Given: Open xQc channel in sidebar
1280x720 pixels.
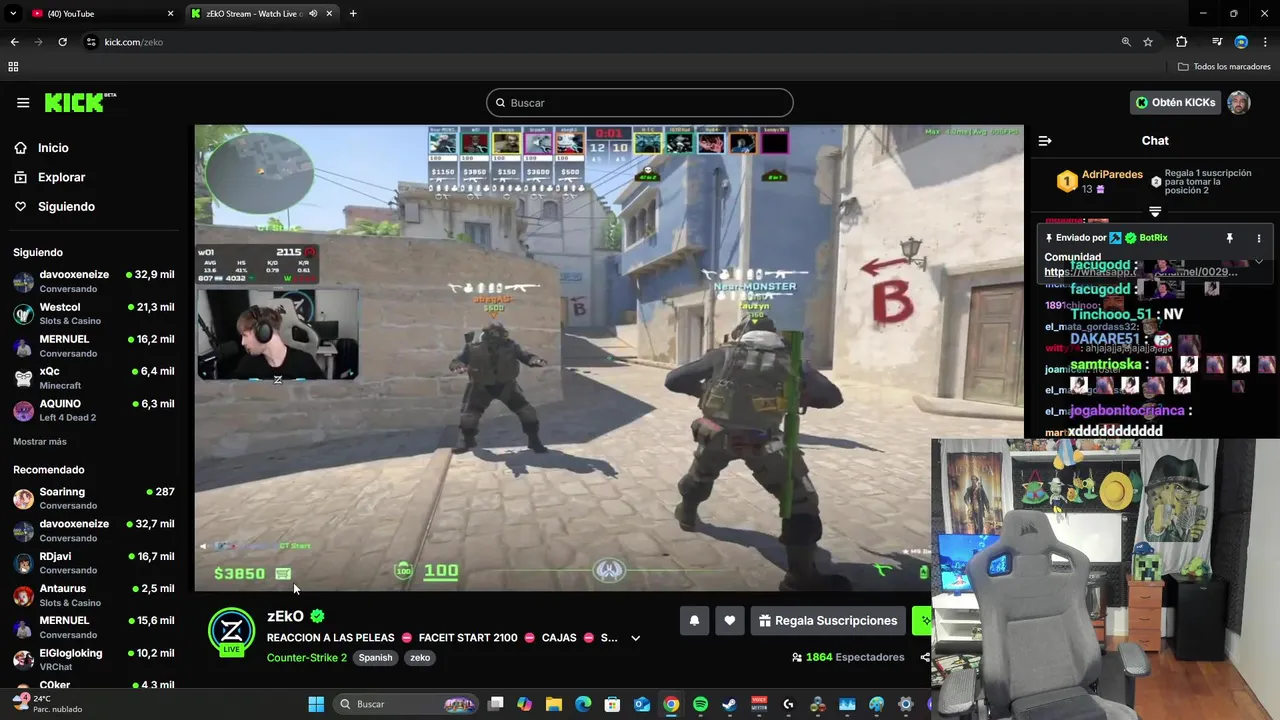Looking at the screenshot, I should (94, 378).
